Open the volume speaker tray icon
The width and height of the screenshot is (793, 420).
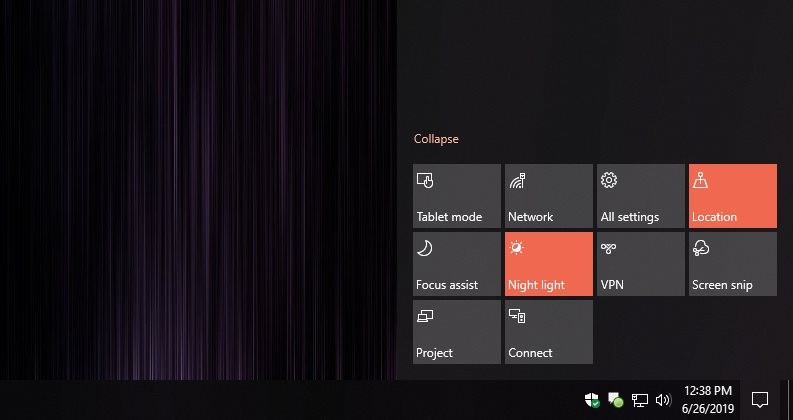click(x=663, y=400)
